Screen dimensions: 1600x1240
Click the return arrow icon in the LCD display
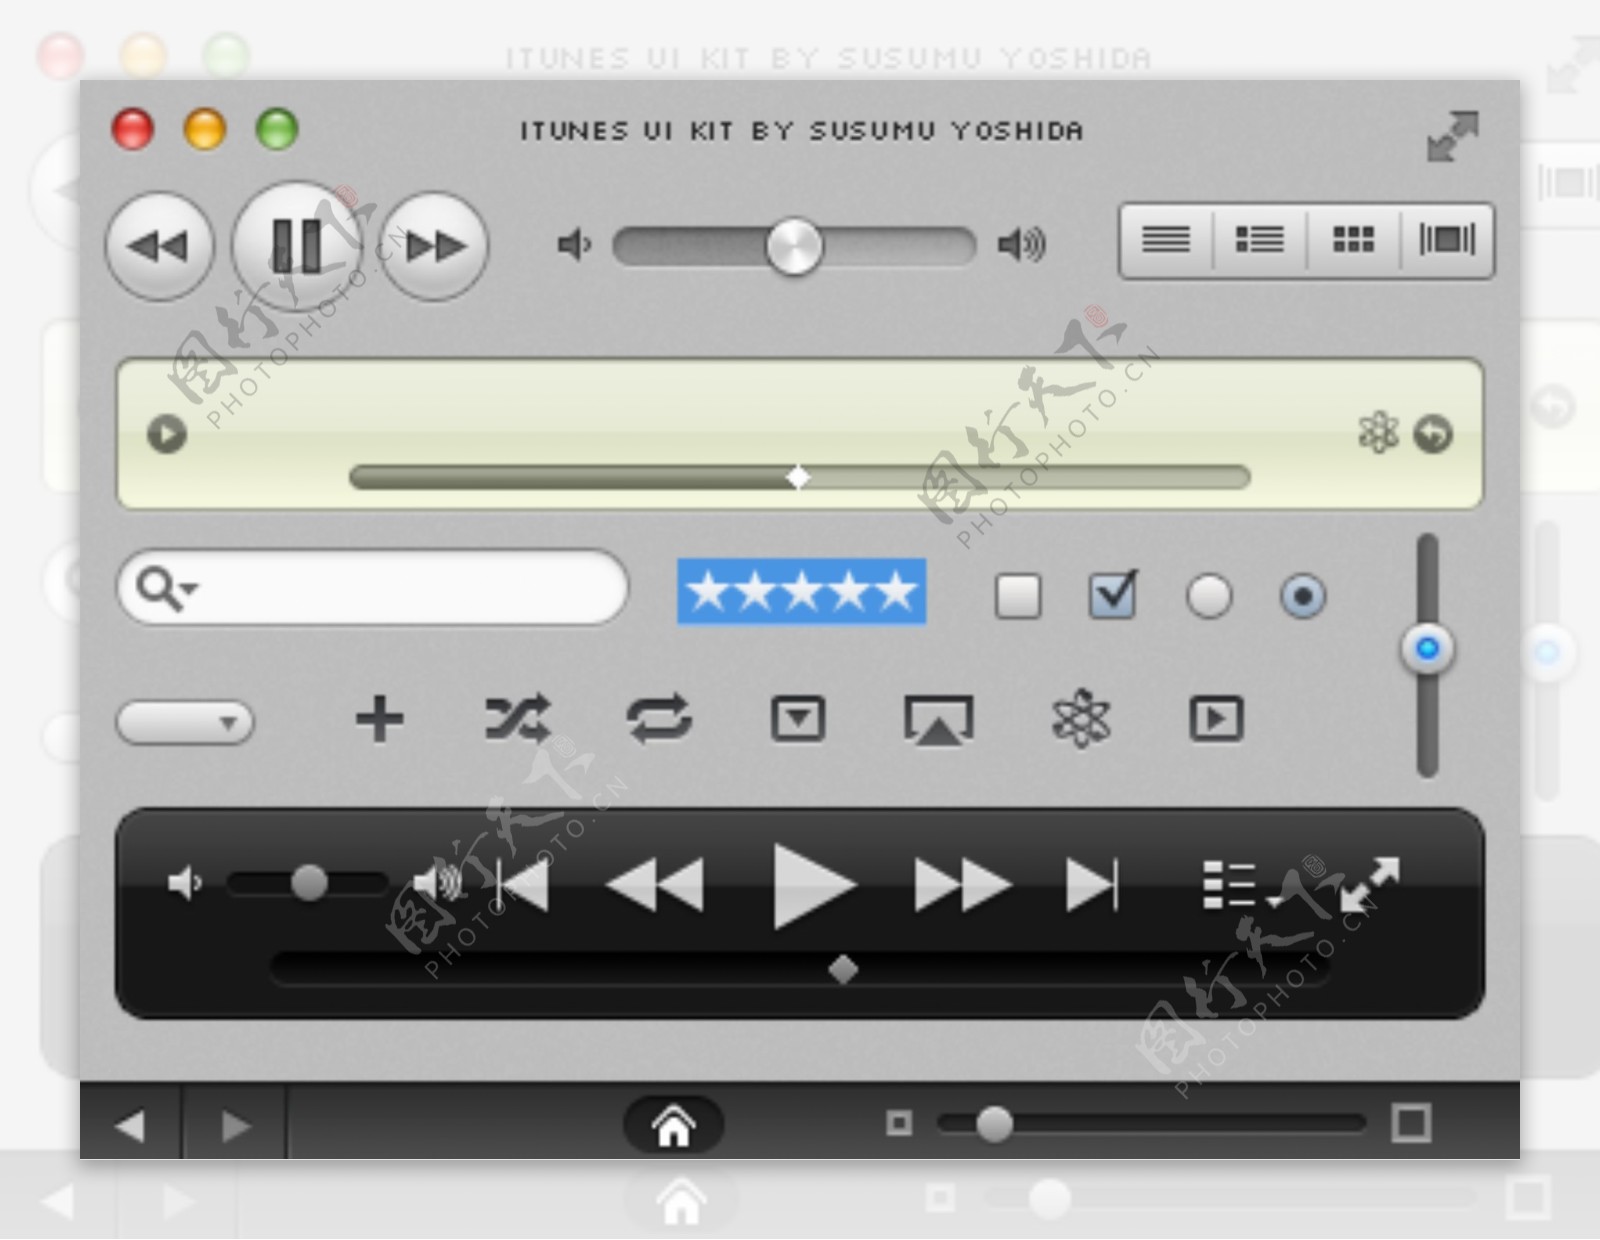(1433, 434)
